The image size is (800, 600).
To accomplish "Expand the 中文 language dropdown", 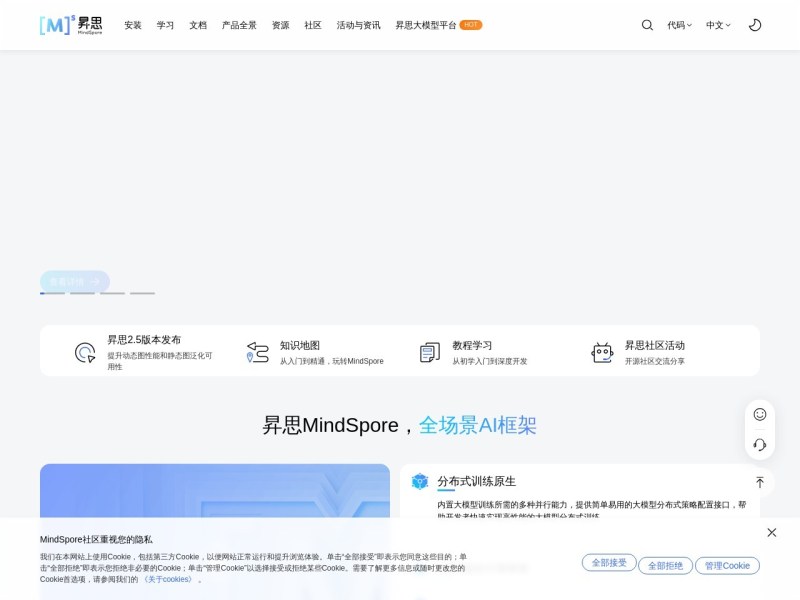I will point(718,25).
